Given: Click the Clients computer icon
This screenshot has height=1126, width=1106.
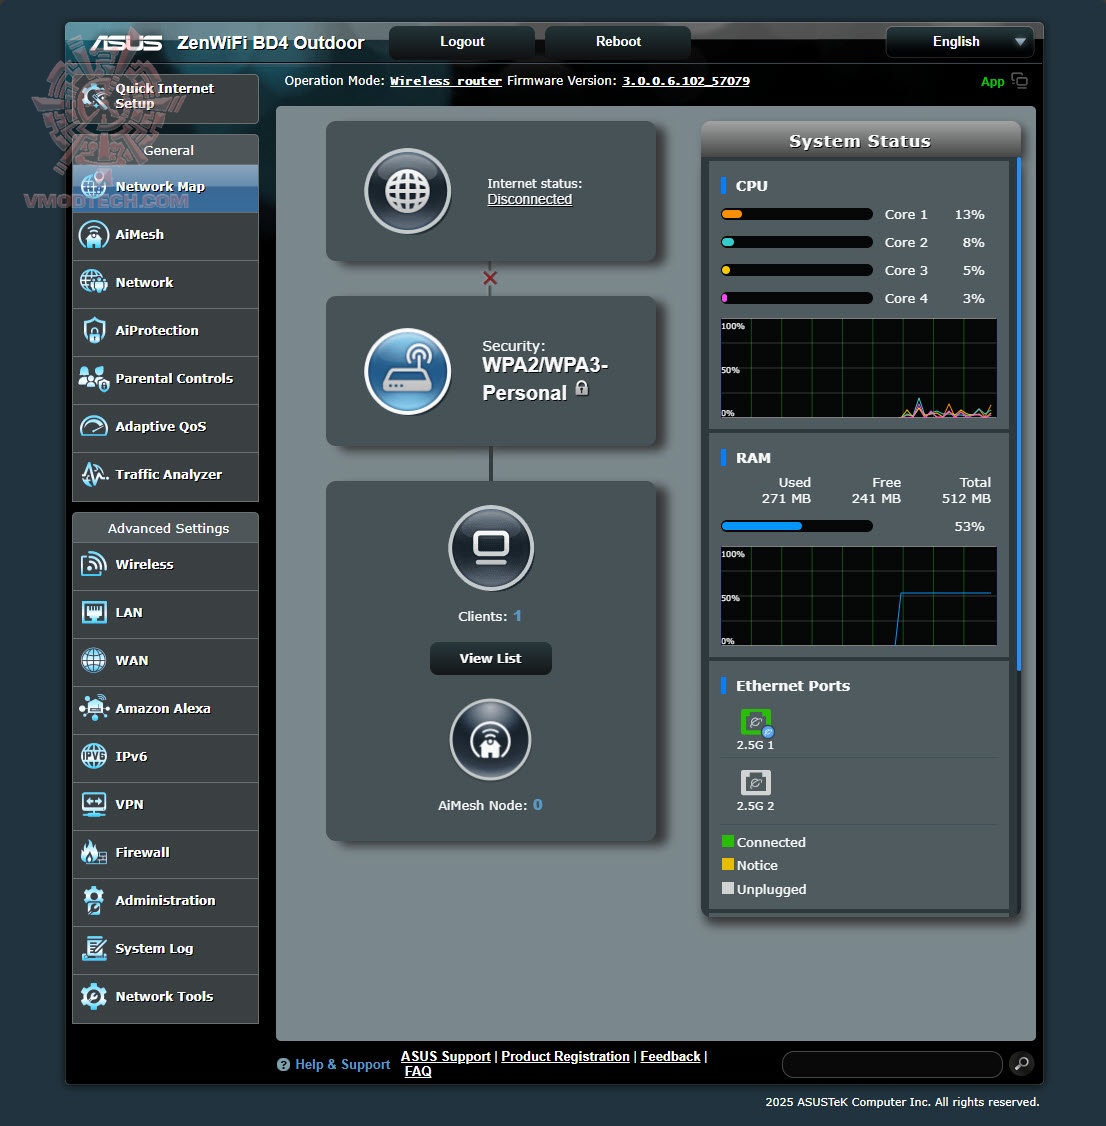Looking at the screenshot, I should pos(491,548).
